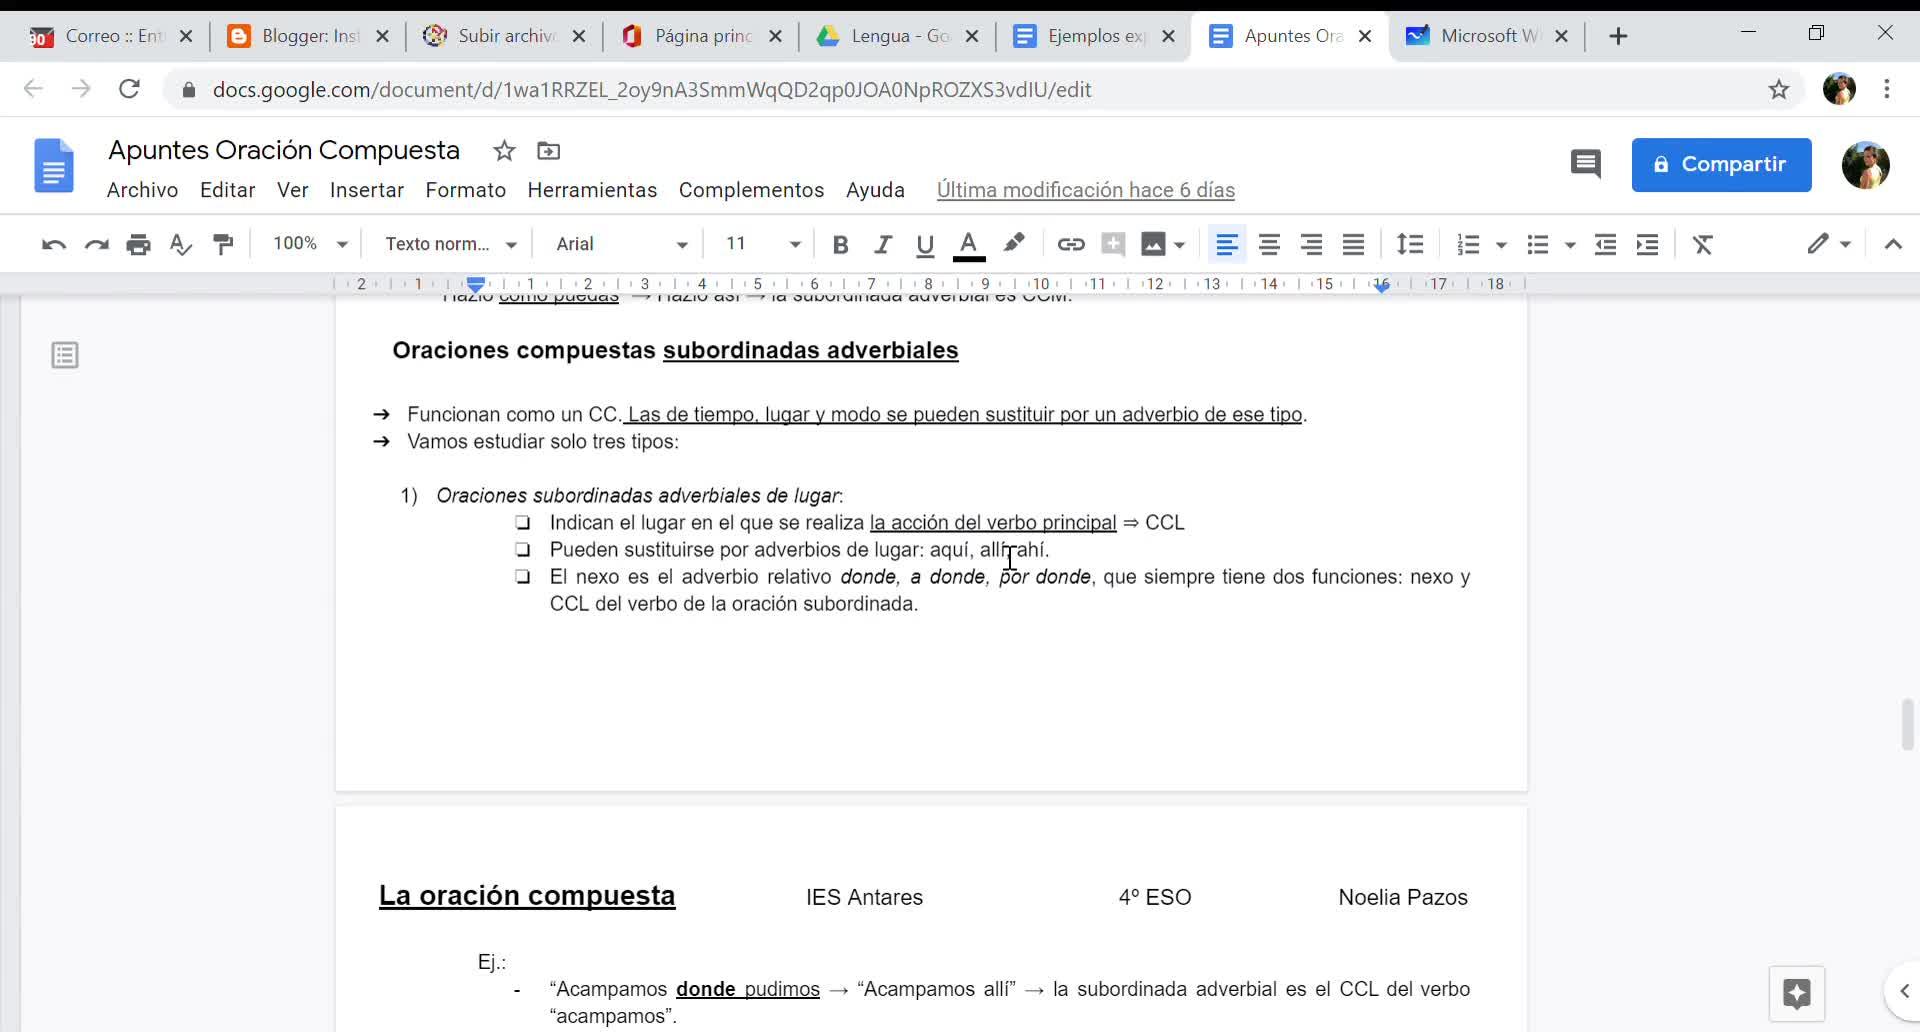Toggle italic formatting

pyautogui.click(x=883, y=244)
